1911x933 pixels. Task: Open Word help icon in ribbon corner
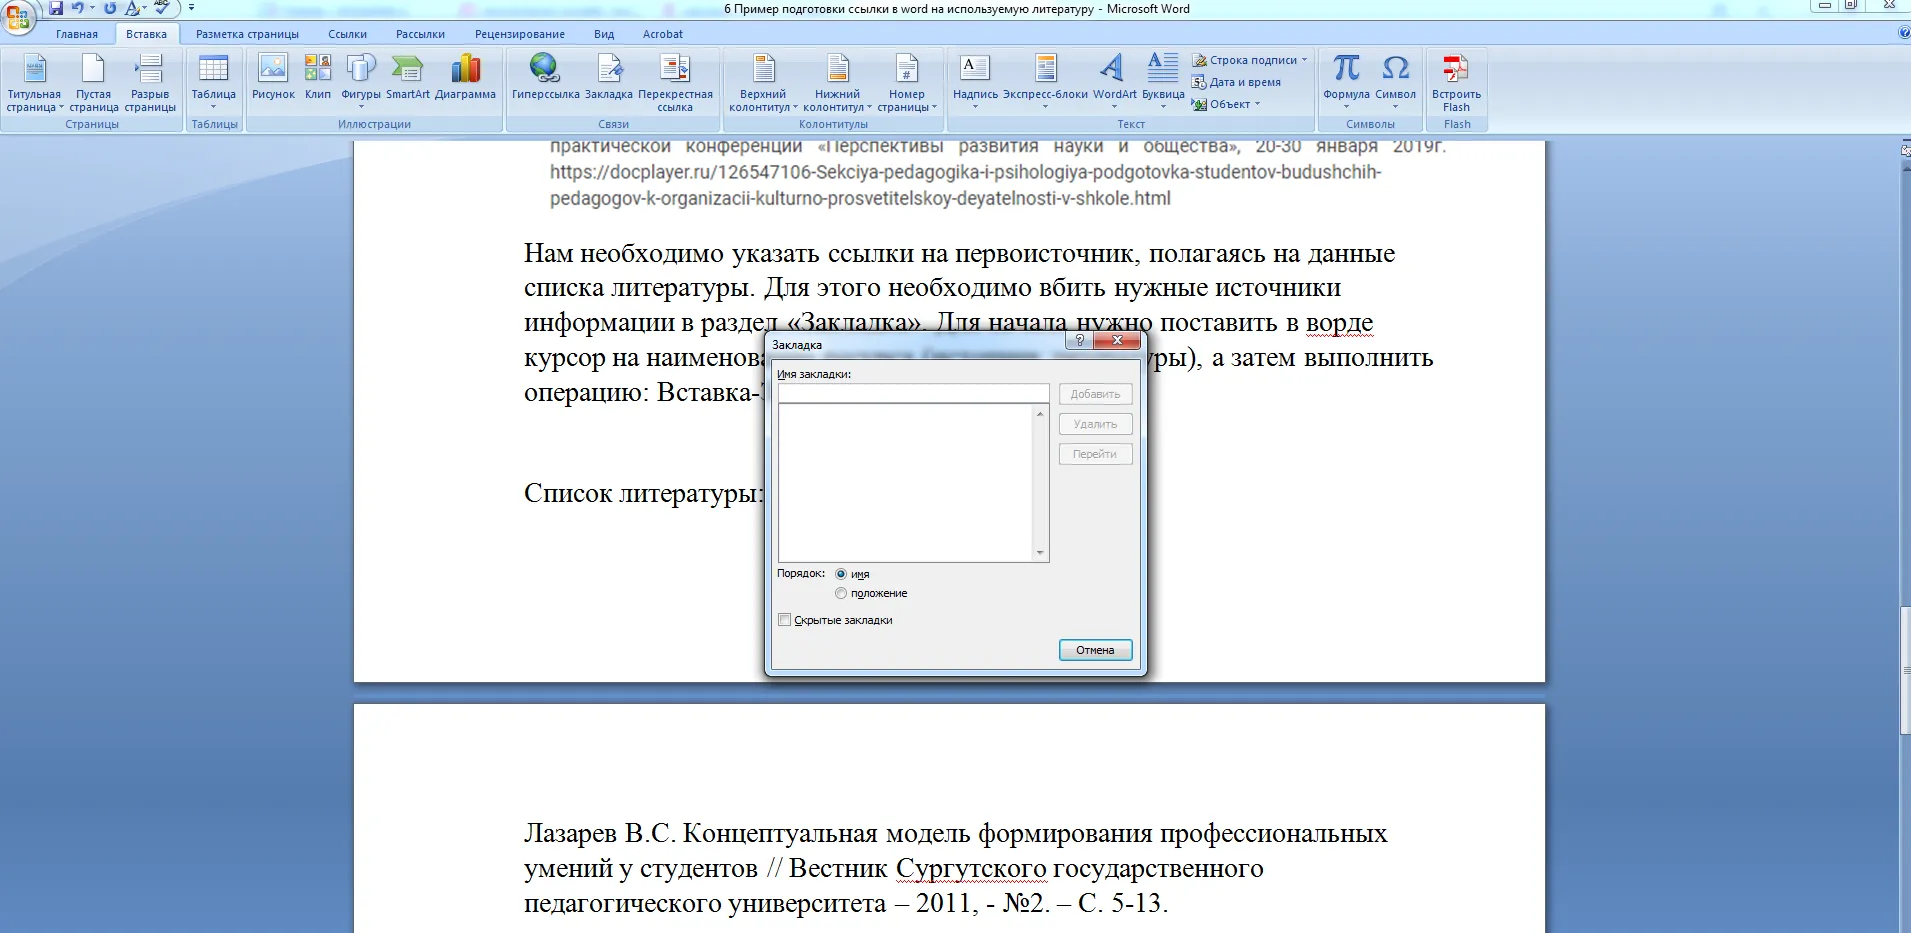tap(1903, 33)
